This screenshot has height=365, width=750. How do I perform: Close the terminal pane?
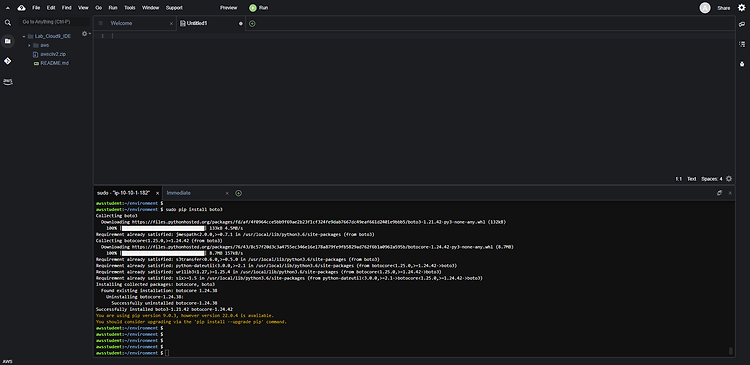(x=730, y=193)
